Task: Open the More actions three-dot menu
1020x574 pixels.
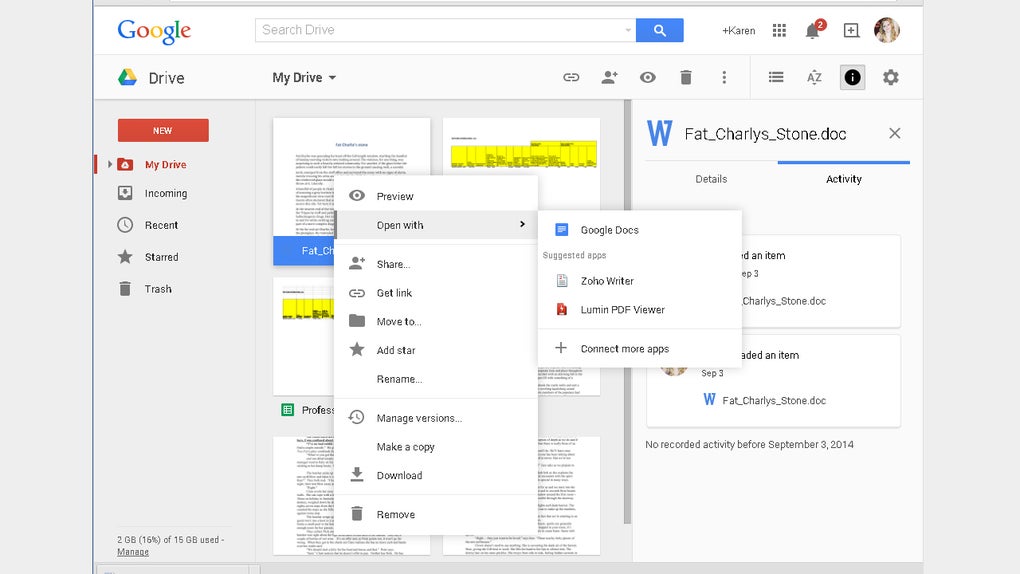Action: 724,77
